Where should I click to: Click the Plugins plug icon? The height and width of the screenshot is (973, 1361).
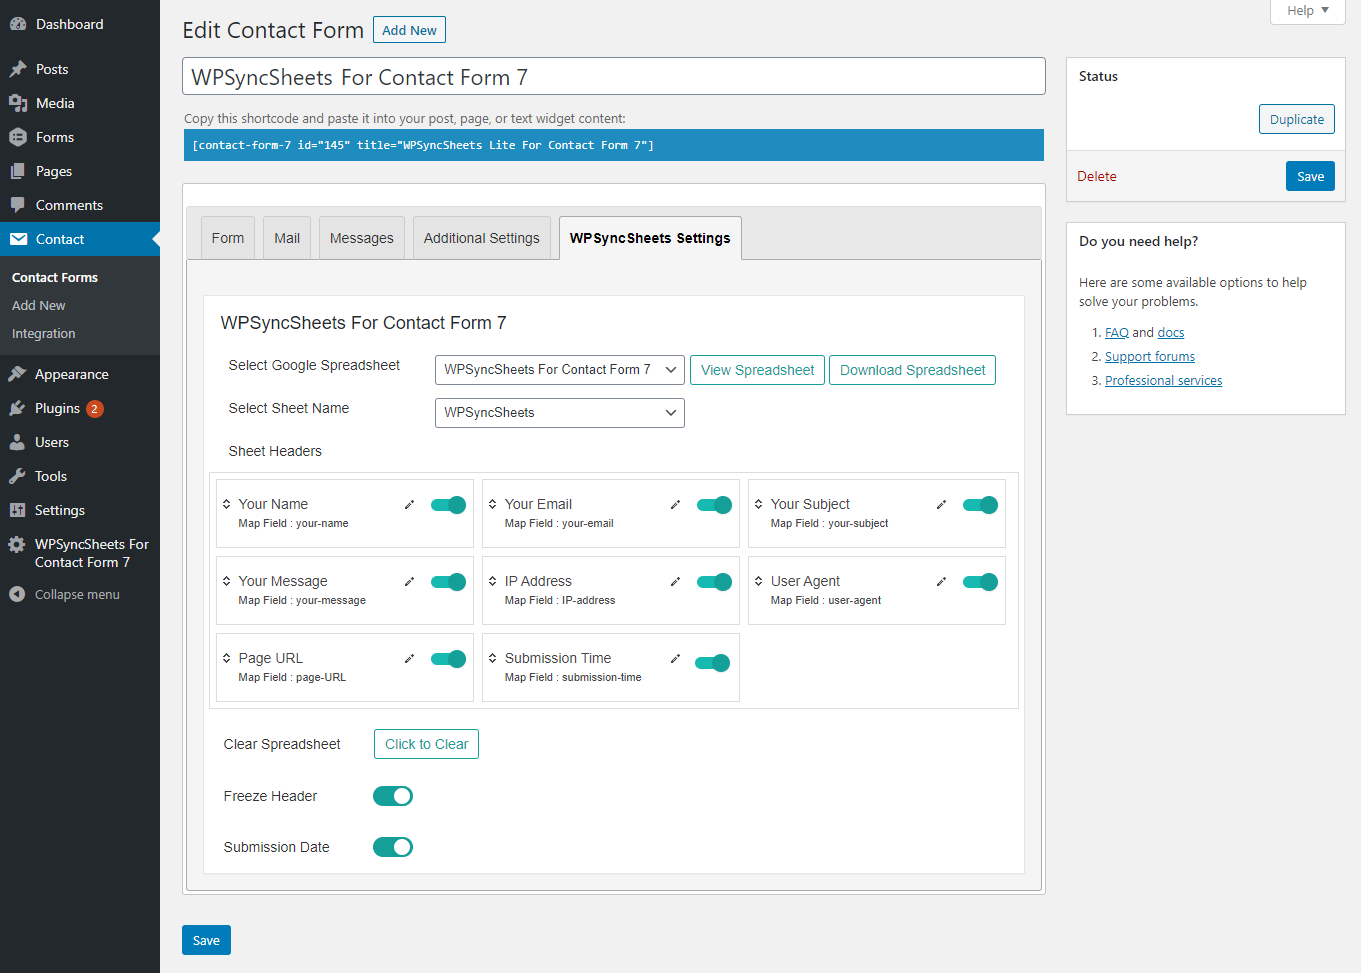[x=17, y=408]
